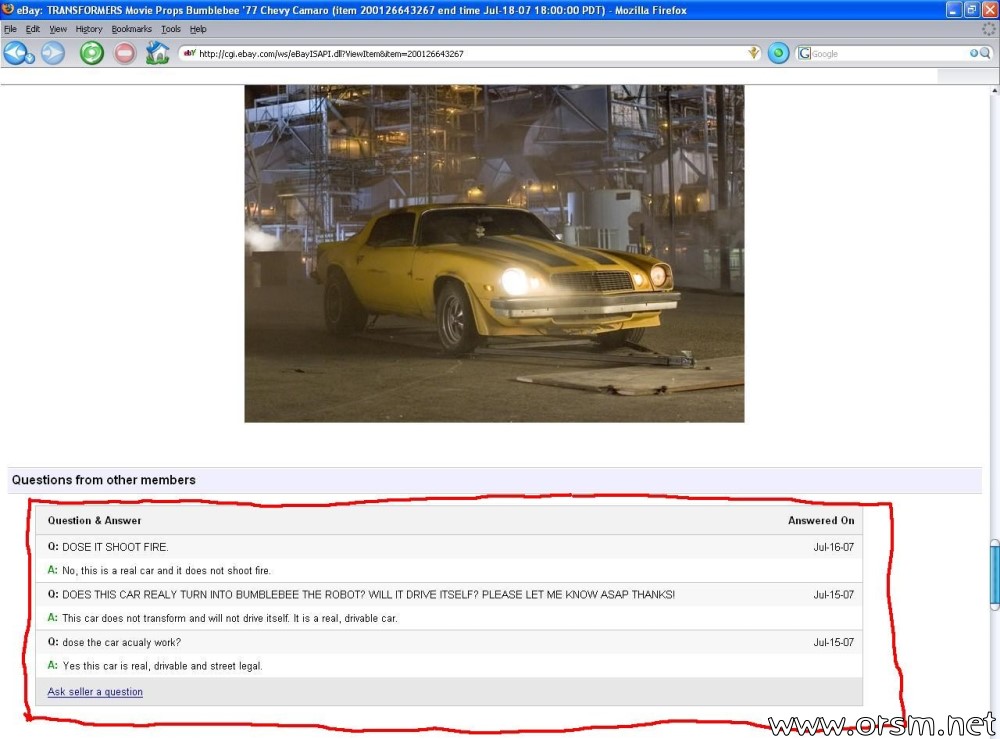Click inside the Google search box

(x=890, y=54)
